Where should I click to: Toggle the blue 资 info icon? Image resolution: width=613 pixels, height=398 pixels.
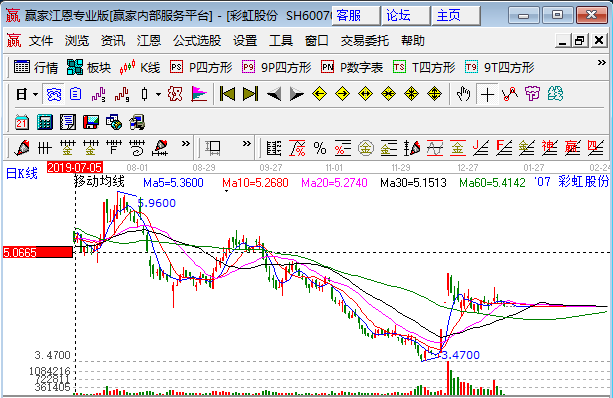[54, 94]
